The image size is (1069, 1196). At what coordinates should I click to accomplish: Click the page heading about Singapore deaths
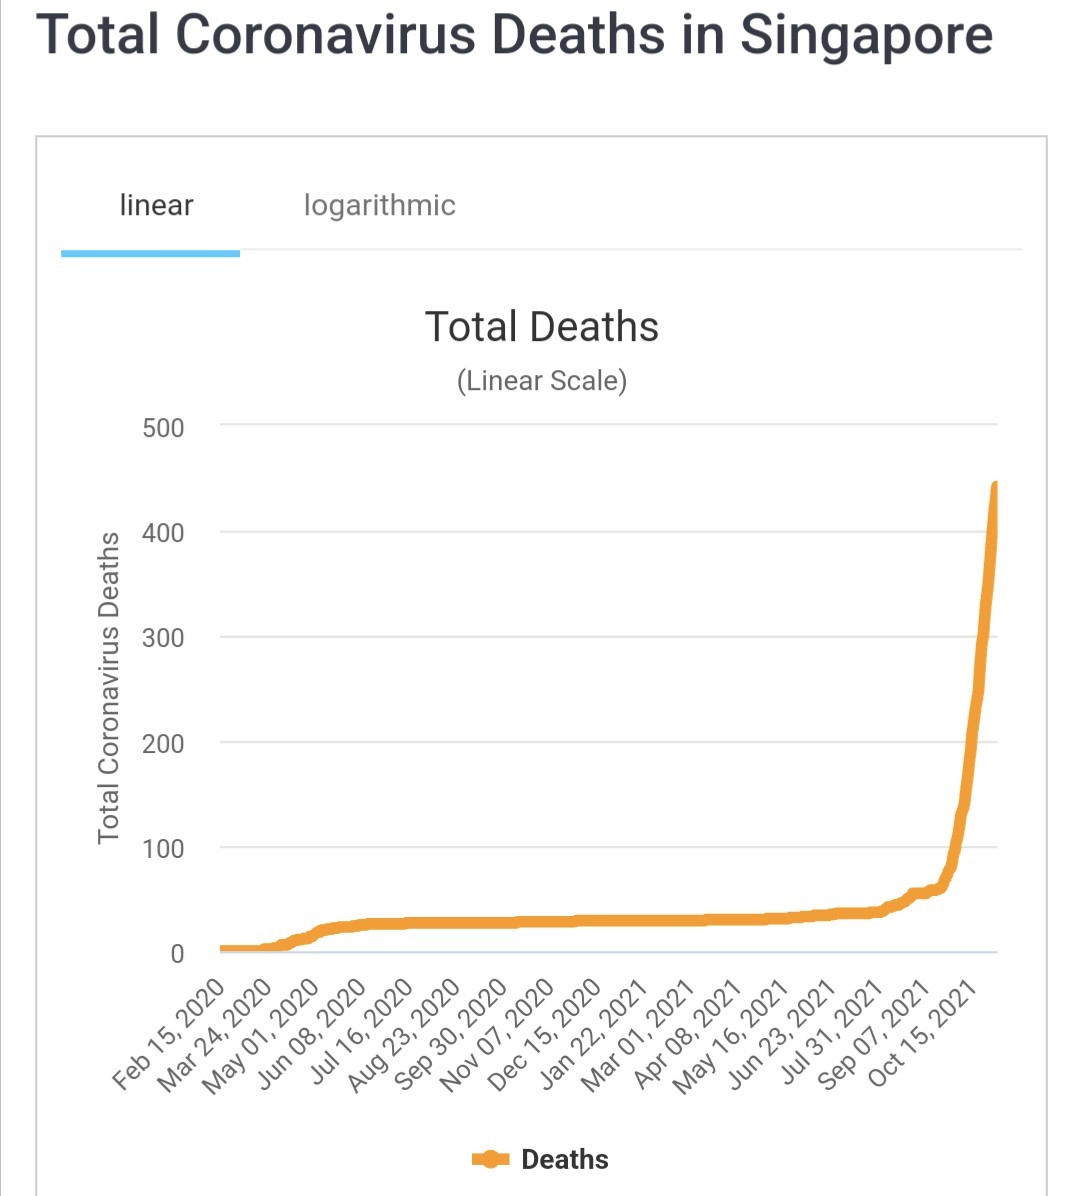pos(514,35)
